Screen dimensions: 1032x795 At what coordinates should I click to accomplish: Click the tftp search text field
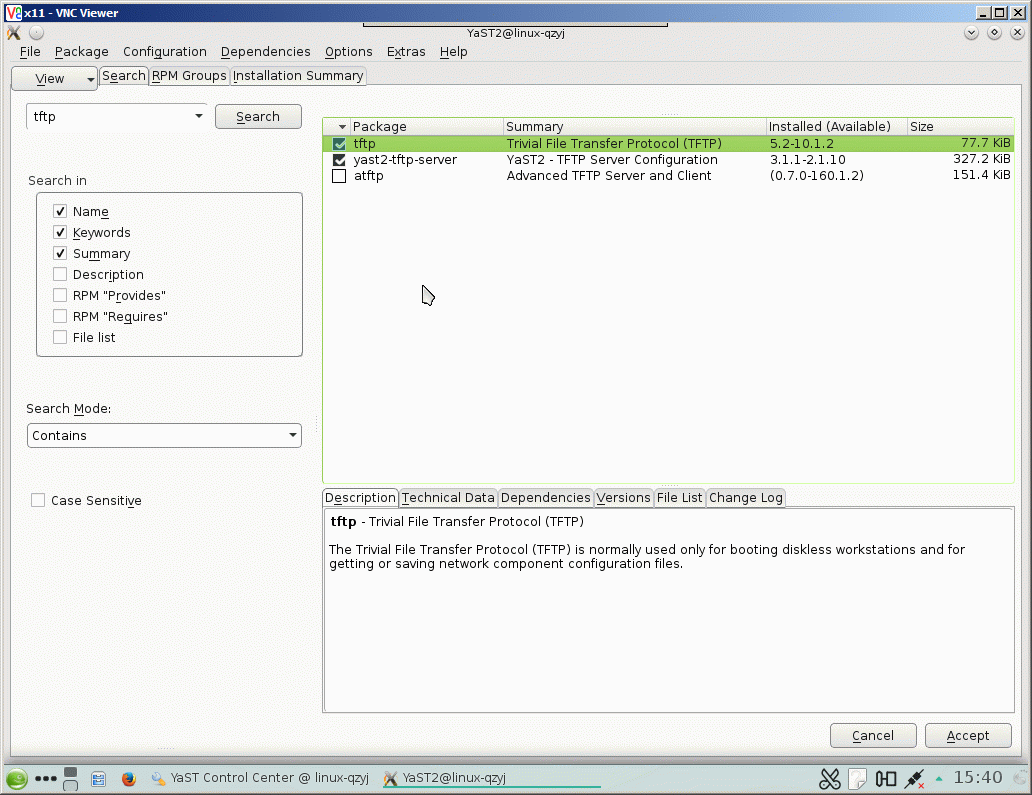(109, 116)
